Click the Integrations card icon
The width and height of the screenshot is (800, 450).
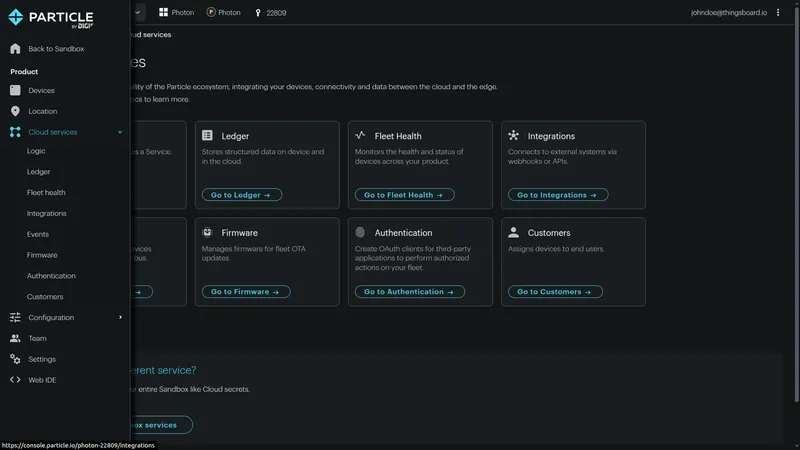pyautogui.click(x=513, y=135)
